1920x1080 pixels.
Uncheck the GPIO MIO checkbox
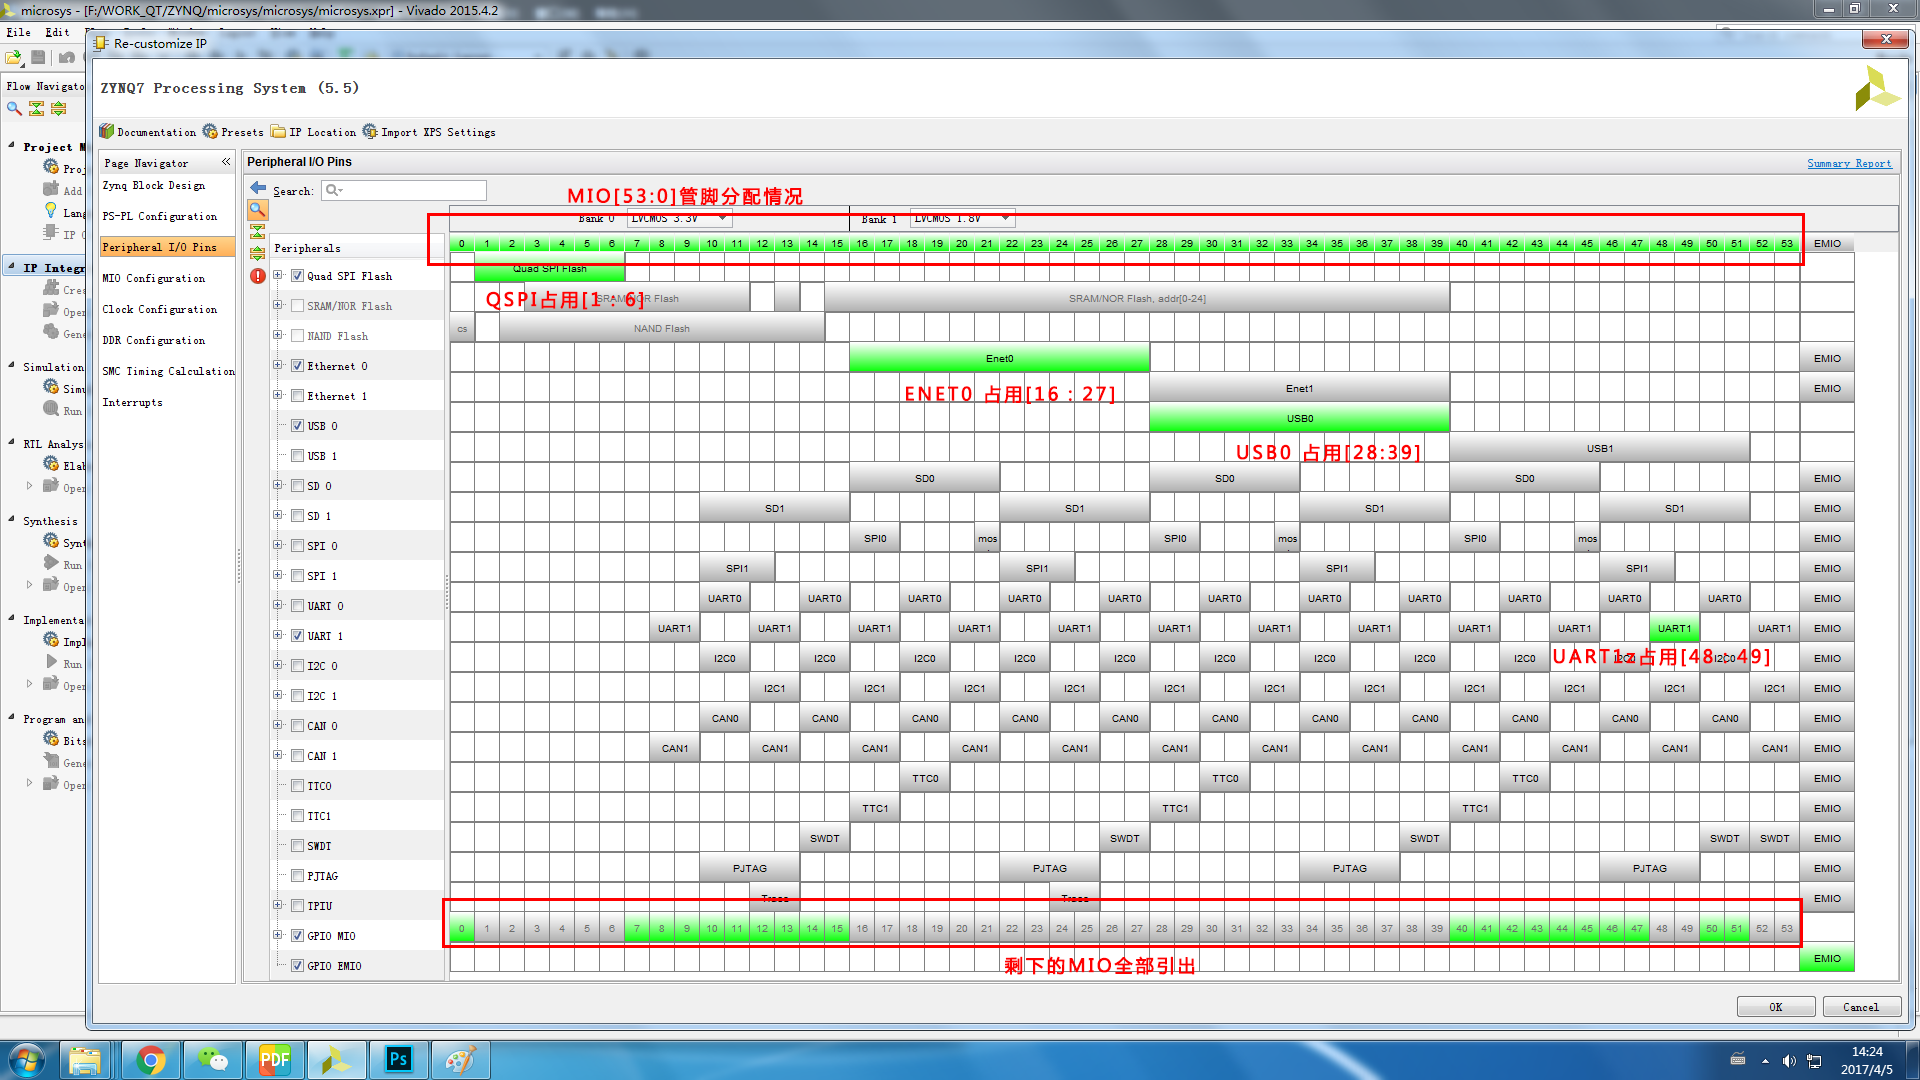(x=297, y=936)
